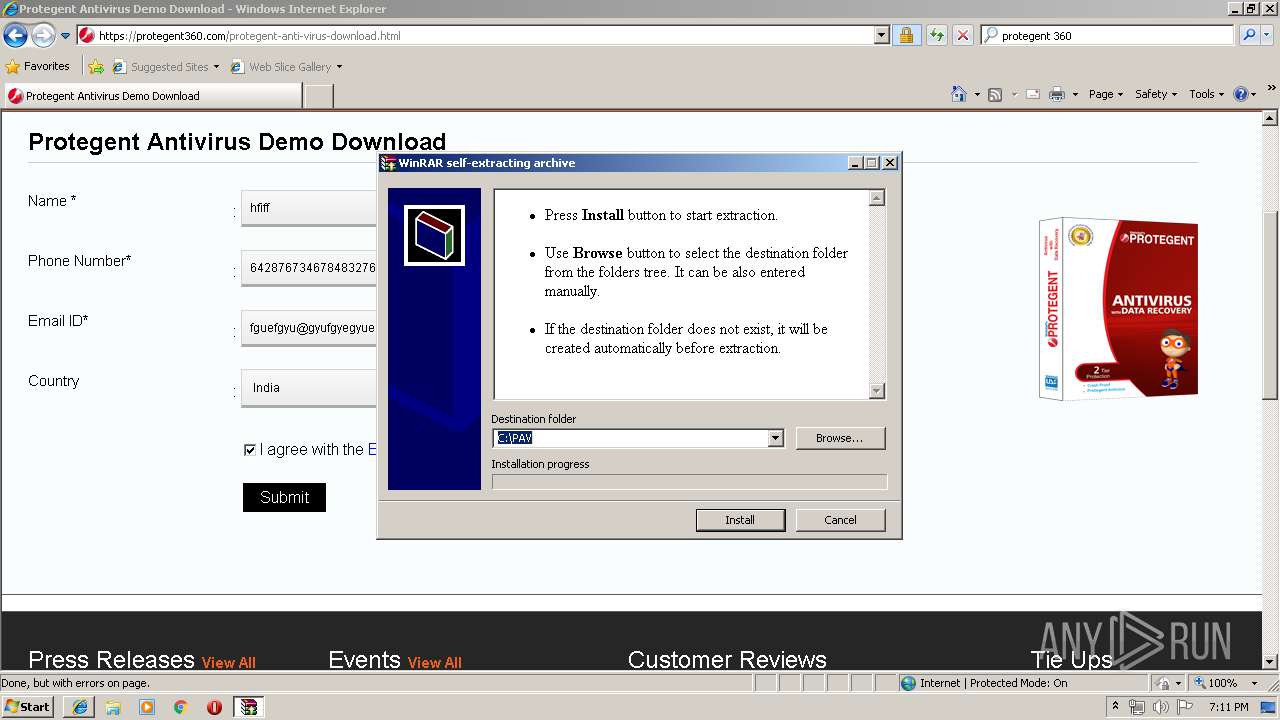Stop loading with the red X icon
Screen dimensions: 1280x720
[x=962, y=36]
